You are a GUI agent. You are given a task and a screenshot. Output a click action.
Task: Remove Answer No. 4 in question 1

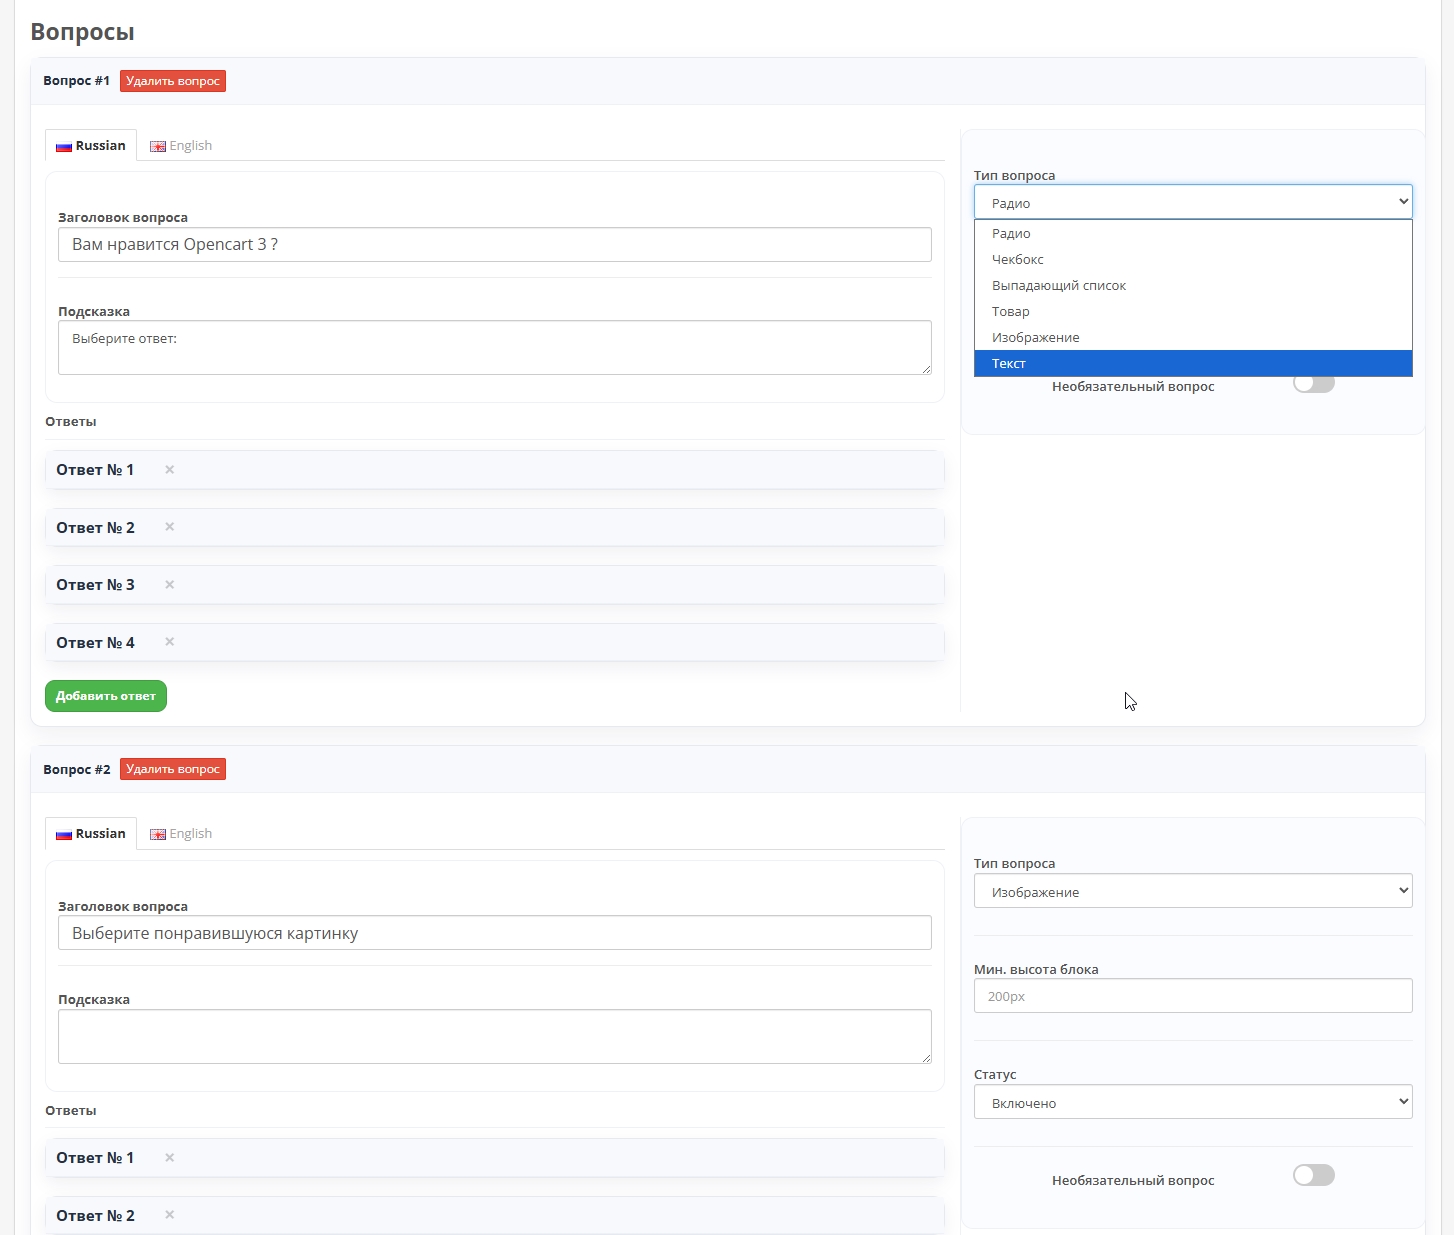pos(170,642)
